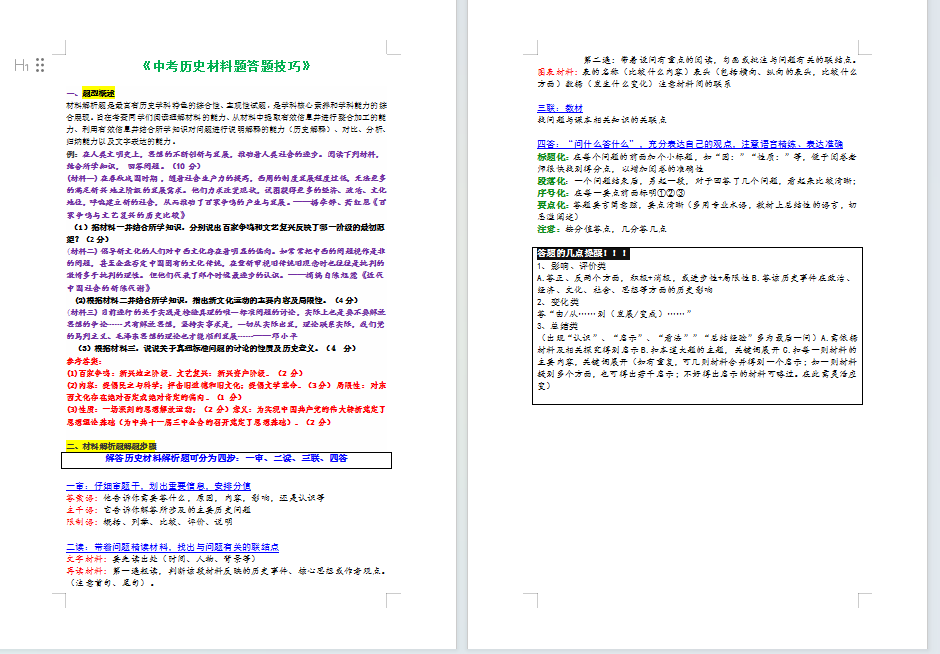Click the green label 注意:
The image size is (940, 654).
coord(547,229)
